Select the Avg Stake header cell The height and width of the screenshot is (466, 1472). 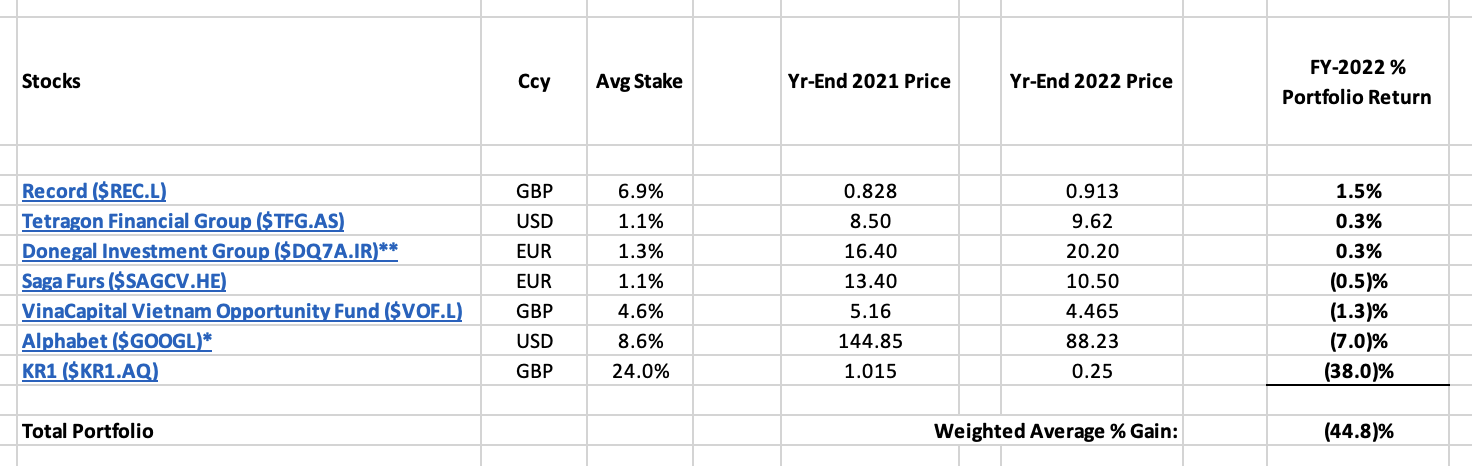click(x=639, y=81)
